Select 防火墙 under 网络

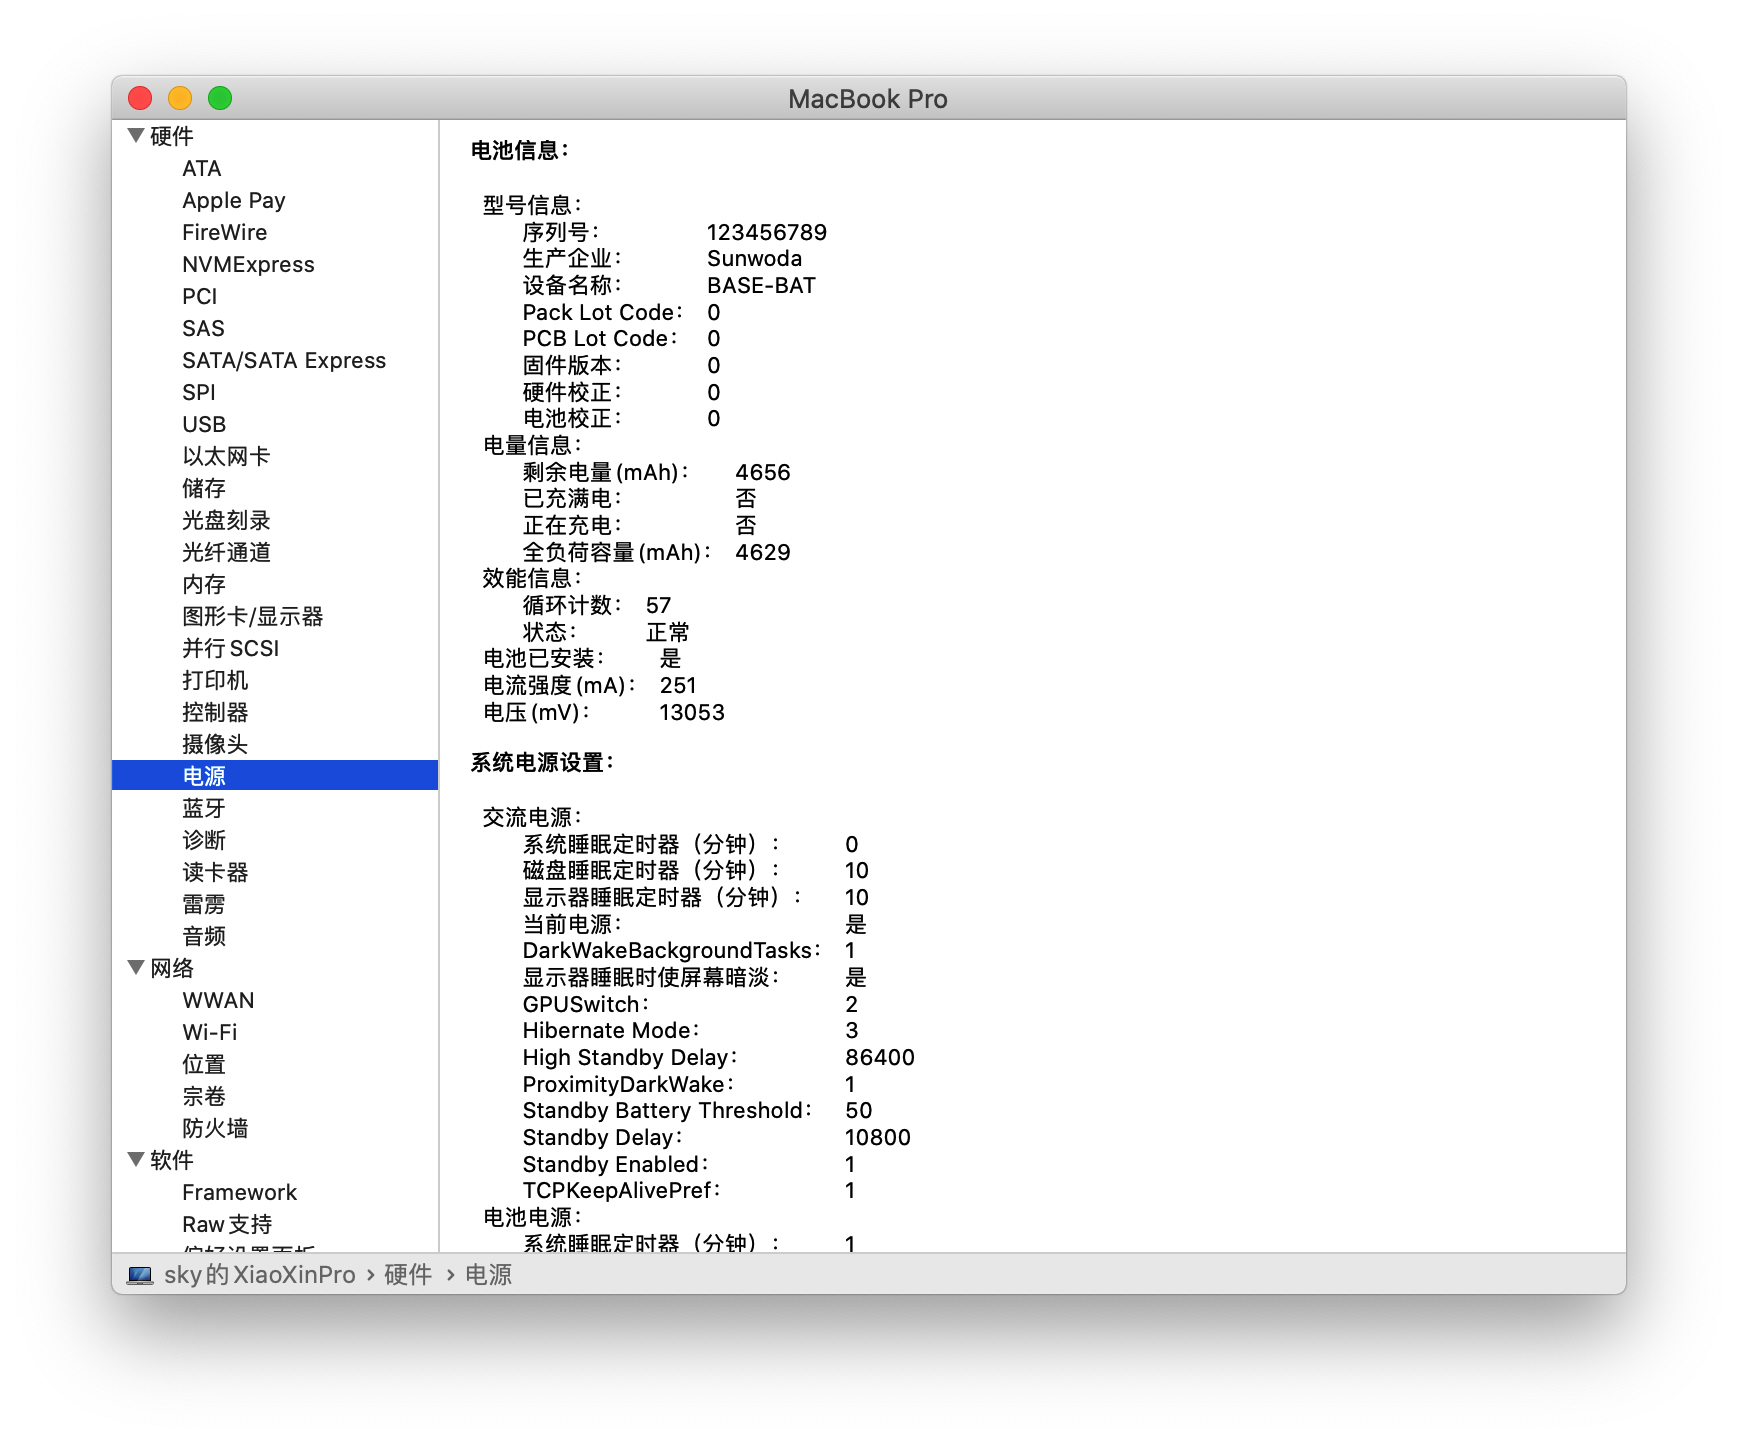(215, 1128)
